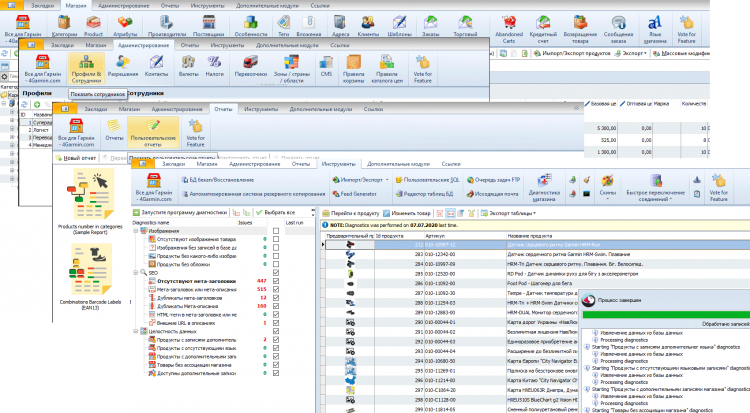Open Зоны / страны / области

[x=291, y=69]
